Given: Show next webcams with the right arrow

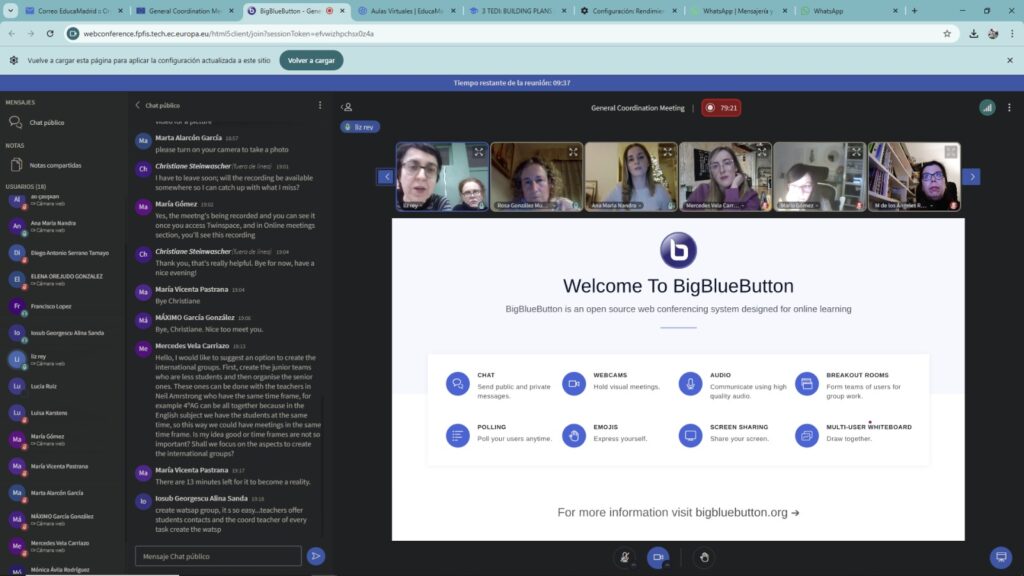Looking at the screenshot, I should pyautogui.click(x=971, y=177).
